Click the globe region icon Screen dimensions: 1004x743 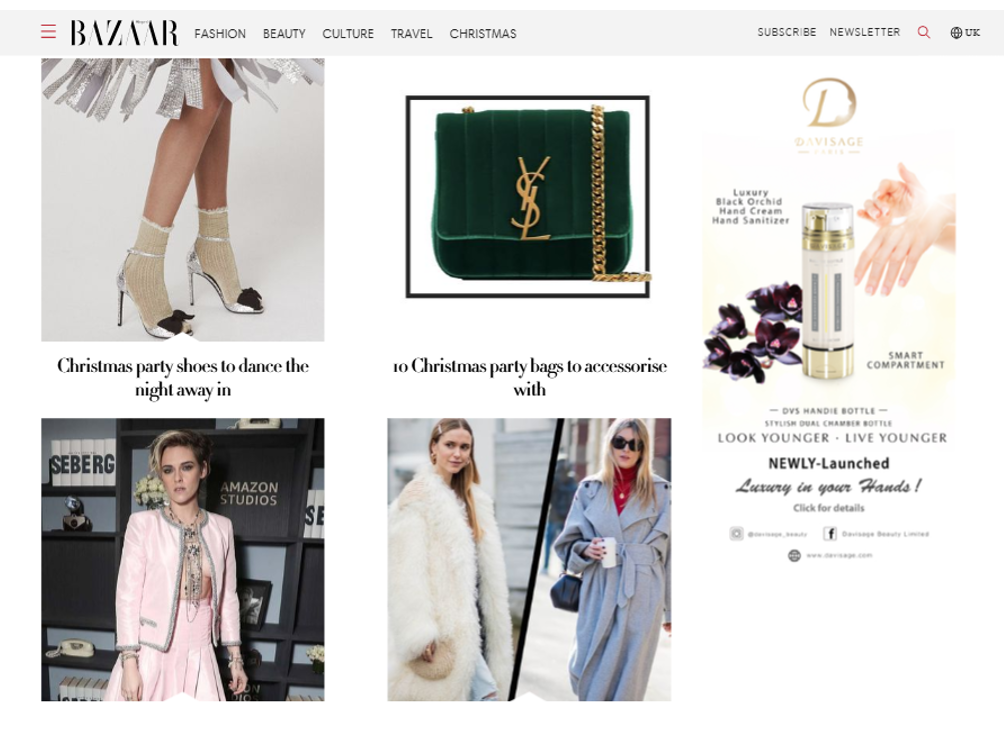(x=956, y=33)
